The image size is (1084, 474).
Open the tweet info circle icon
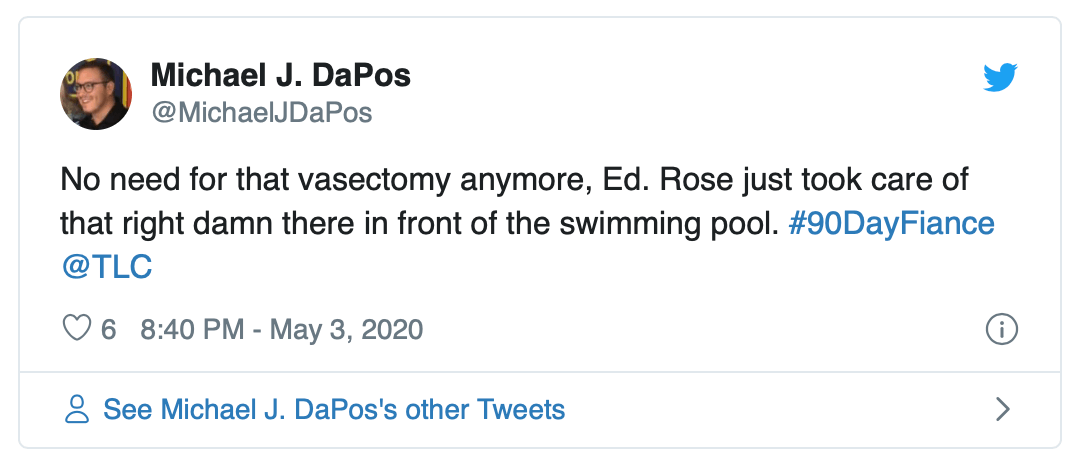coord(1001,329)
